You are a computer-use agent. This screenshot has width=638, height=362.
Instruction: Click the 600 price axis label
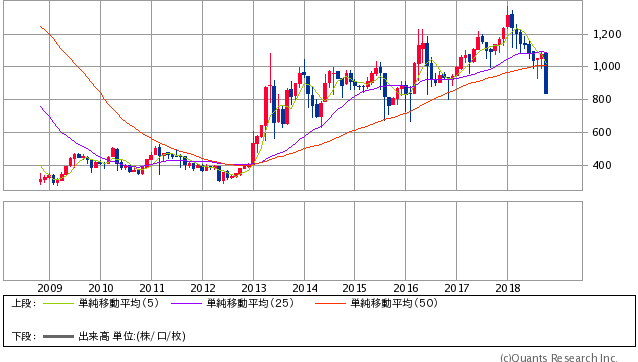(x=601, y=132)
